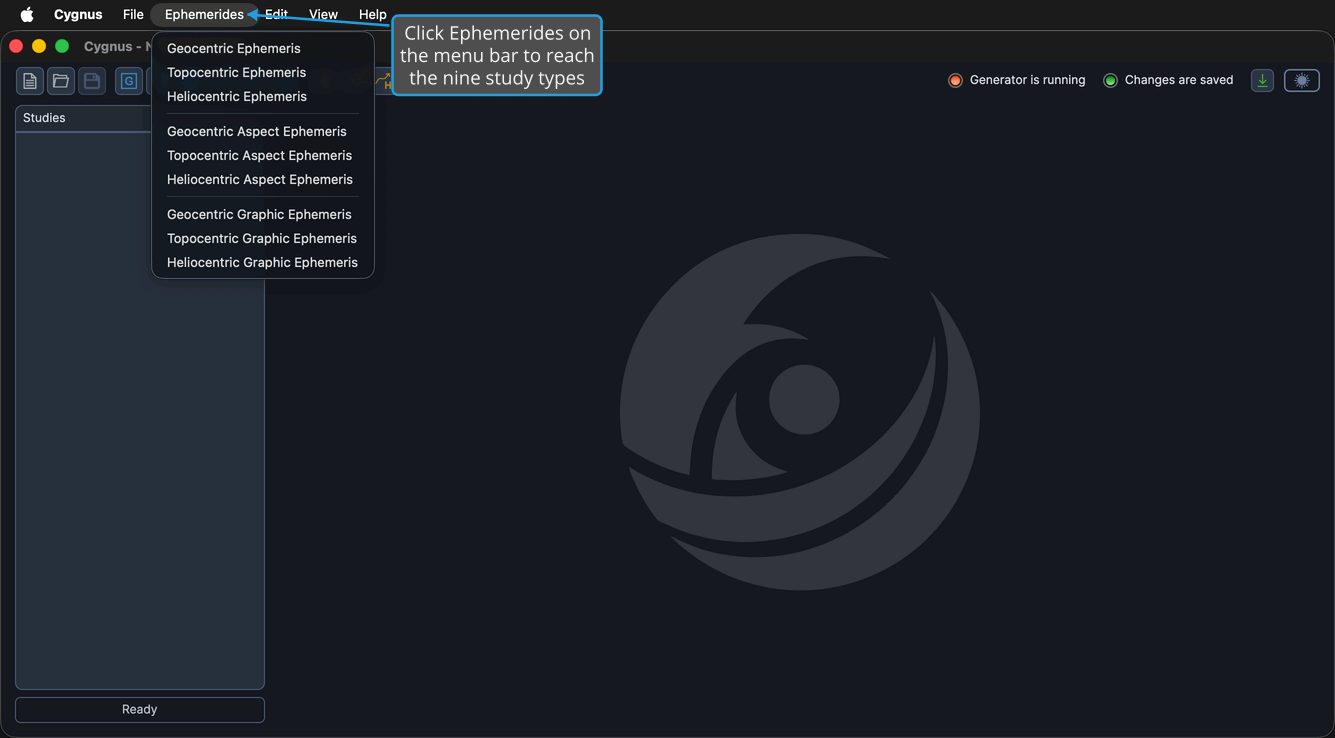Click the green Changes are saved indicator

1110,80
